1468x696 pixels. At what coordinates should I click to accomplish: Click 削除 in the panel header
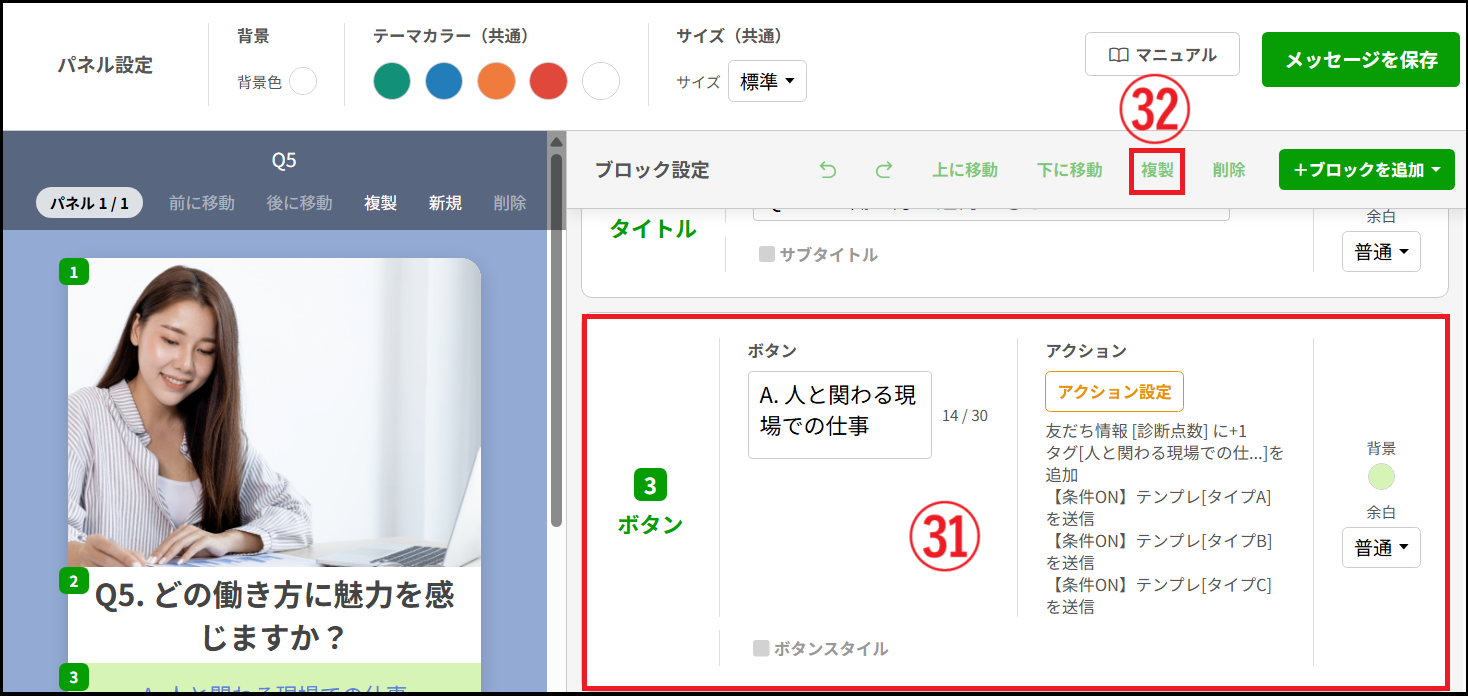(510, 203)
